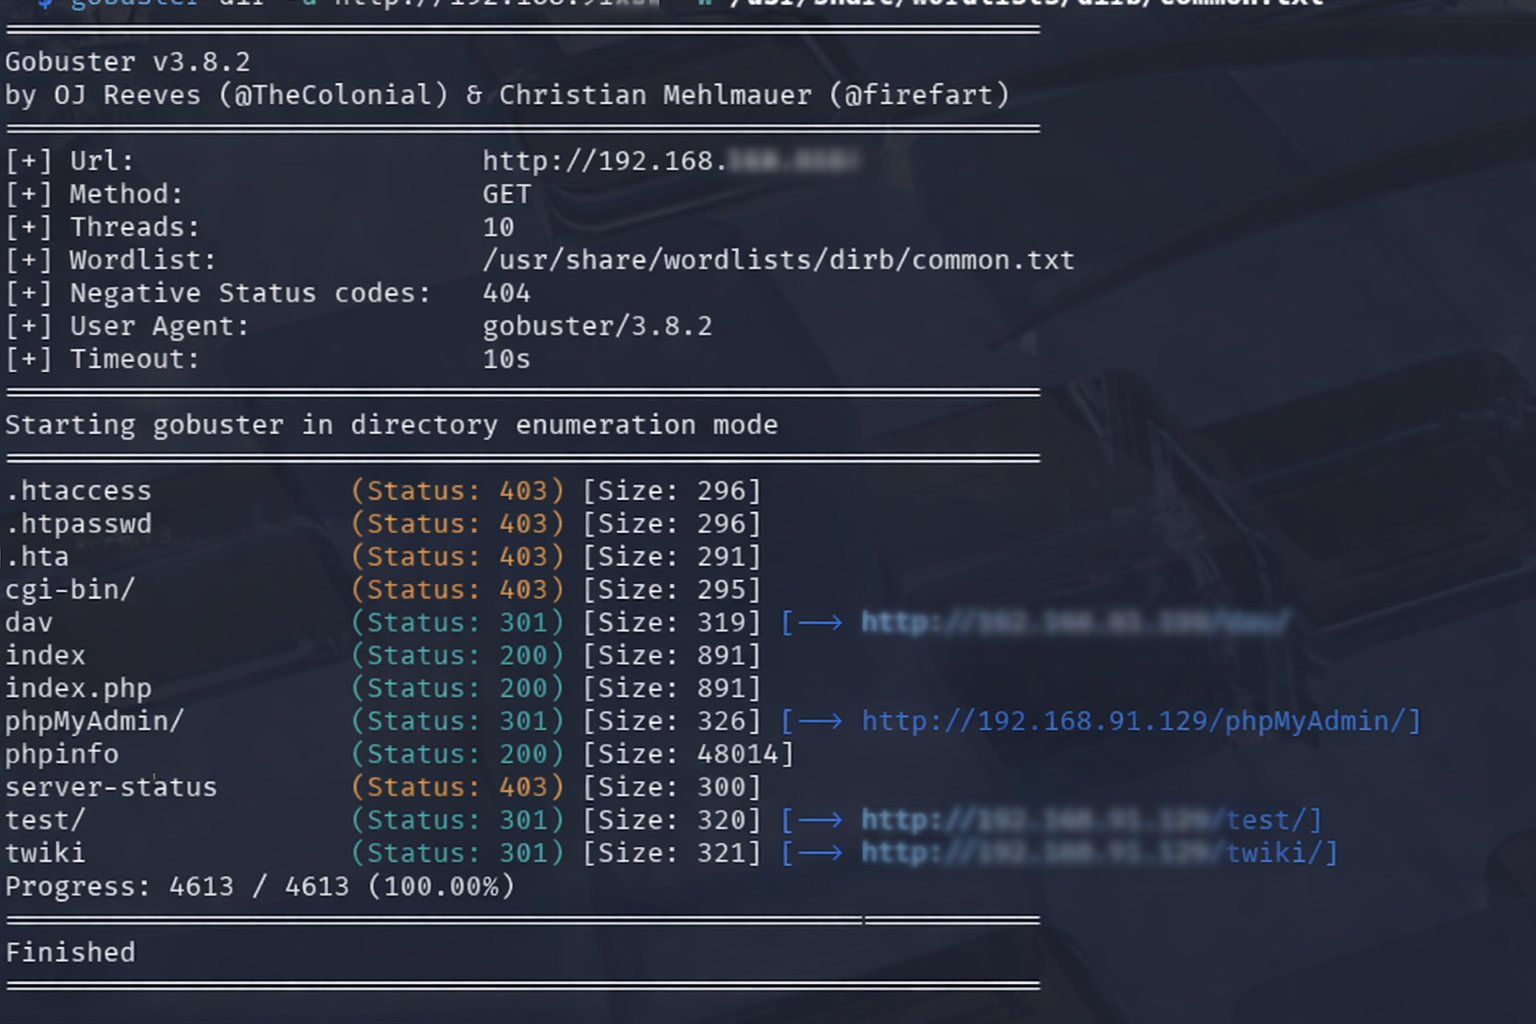Select 'Starting gobuster in directory enumeration mode' line
The width and height of the screenshot is (1536, 1024).
391,425
